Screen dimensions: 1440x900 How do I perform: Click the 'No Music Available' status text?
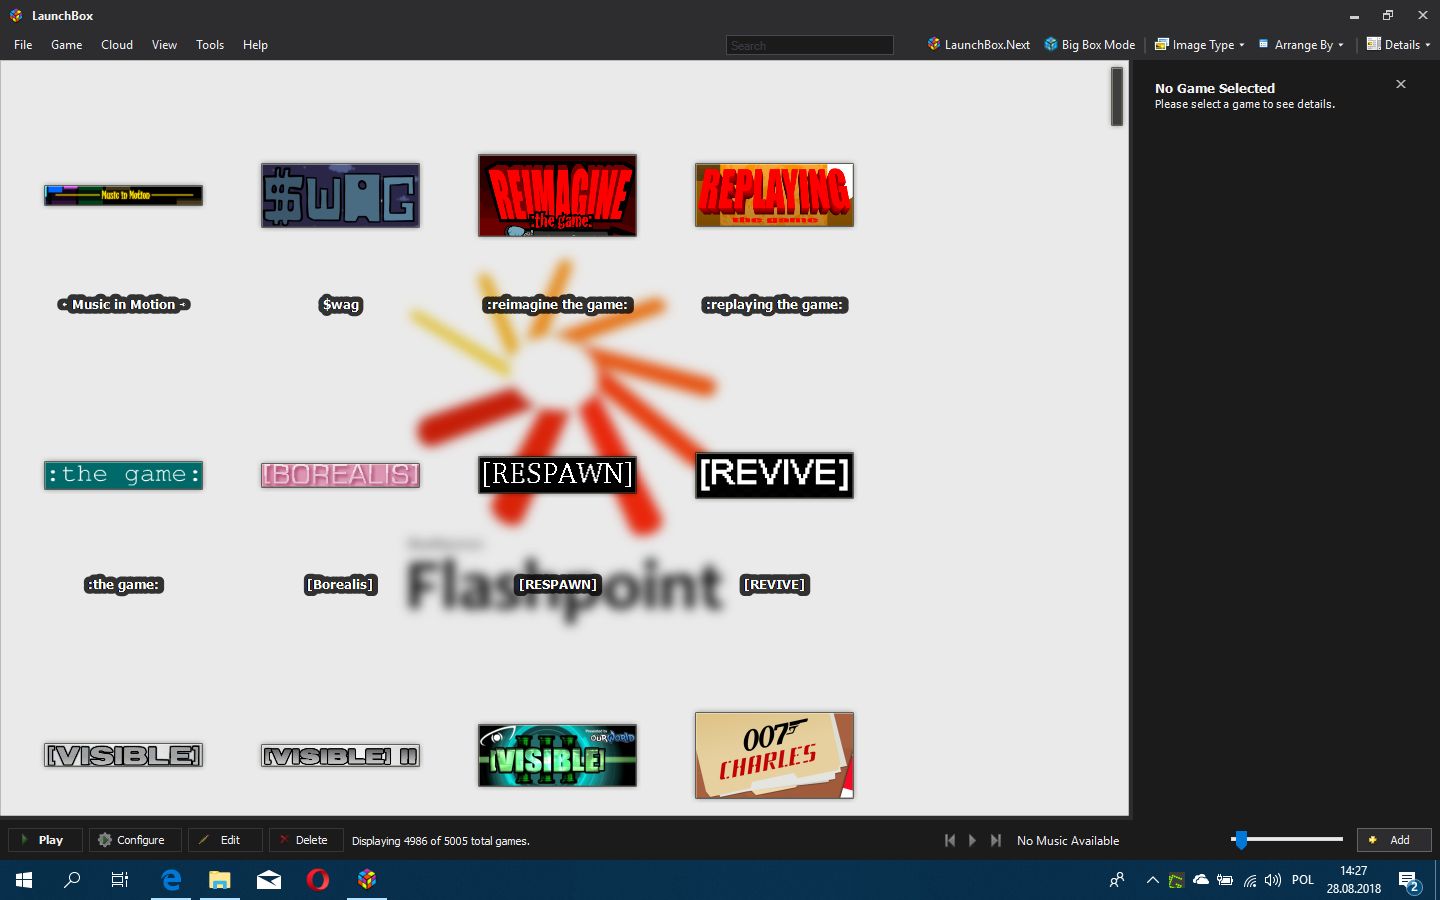pyautogui.click(x=1068, y=841)
